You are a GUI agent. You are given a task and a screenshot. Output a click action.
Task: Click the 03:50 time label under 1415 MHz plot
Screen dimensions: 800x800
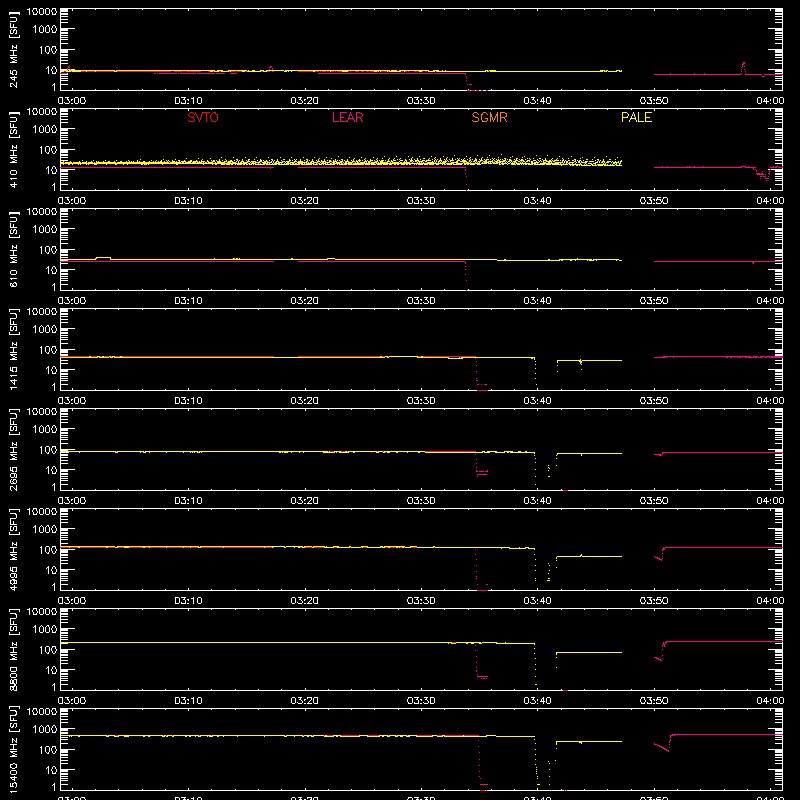(x=654, y=401)
